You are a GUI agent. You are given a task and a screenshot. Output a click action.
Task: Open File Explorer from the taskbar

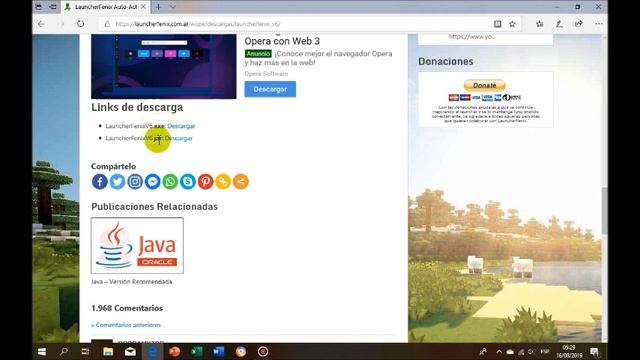[108, 351]
